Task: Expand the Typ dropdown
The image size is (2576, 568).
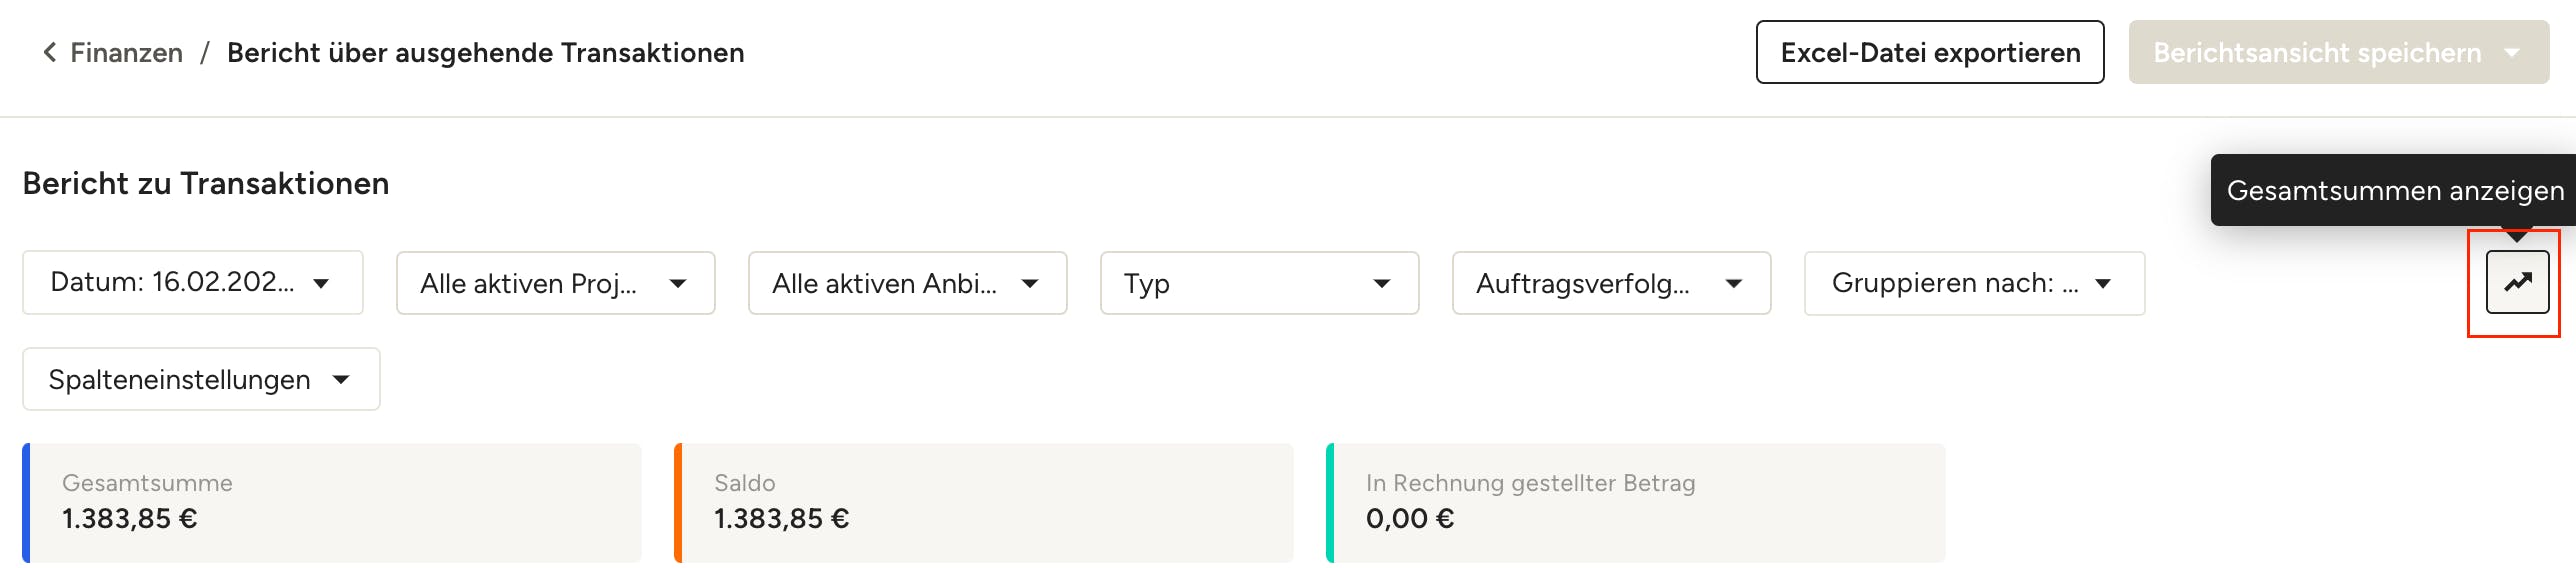Action: [1259, 283]
